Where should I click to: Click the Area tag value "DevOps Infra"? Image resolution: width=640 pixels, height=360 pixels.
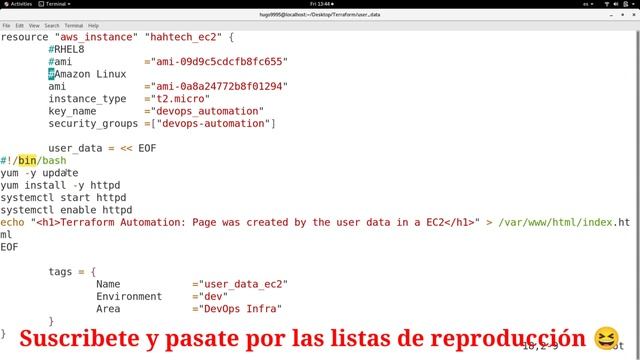(x=240, y=309)
